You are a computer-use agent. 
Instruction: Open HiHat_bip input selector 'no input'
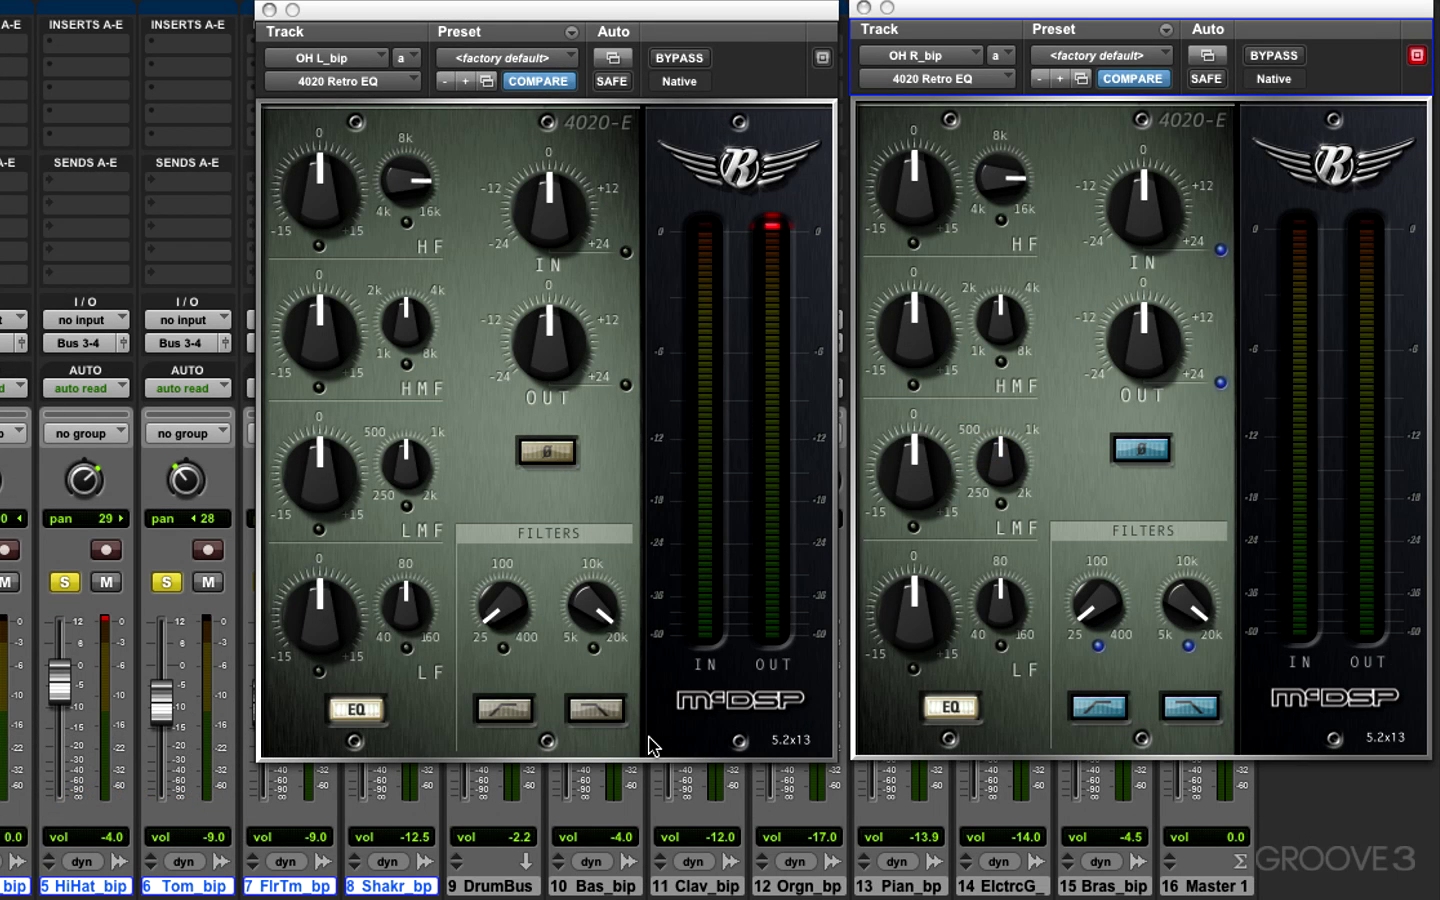(86, 320)
